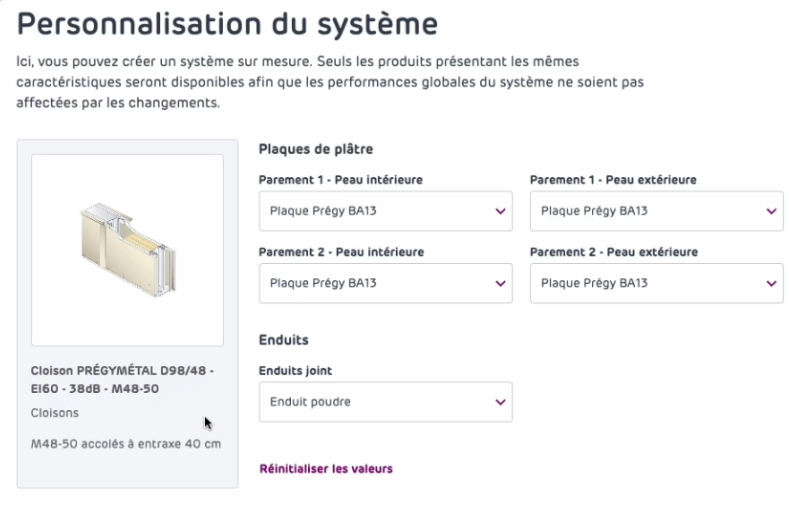The height and width of the screenshot is (513, 789).
Task: Click chevron arrow of Parement 1 Peau extérieure
Action: [x=771, y=211]
